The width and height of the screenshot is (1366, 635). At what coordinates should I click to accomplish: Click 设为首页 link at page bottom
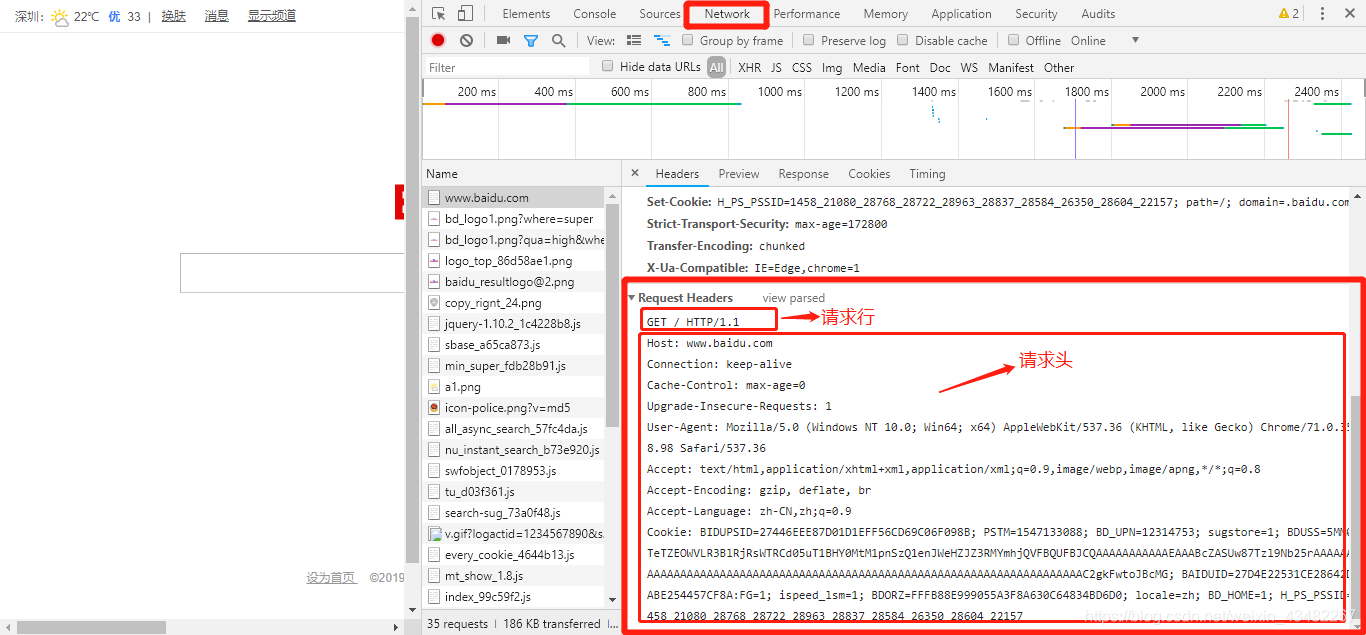click(331, 578)
